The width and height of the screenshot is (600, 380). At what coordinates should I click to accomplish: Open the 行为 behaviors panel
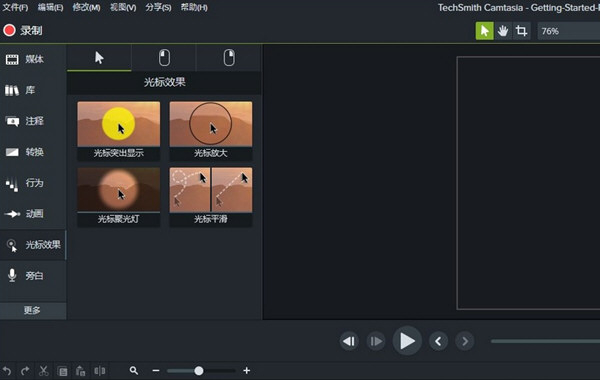[x=33, y=183]
